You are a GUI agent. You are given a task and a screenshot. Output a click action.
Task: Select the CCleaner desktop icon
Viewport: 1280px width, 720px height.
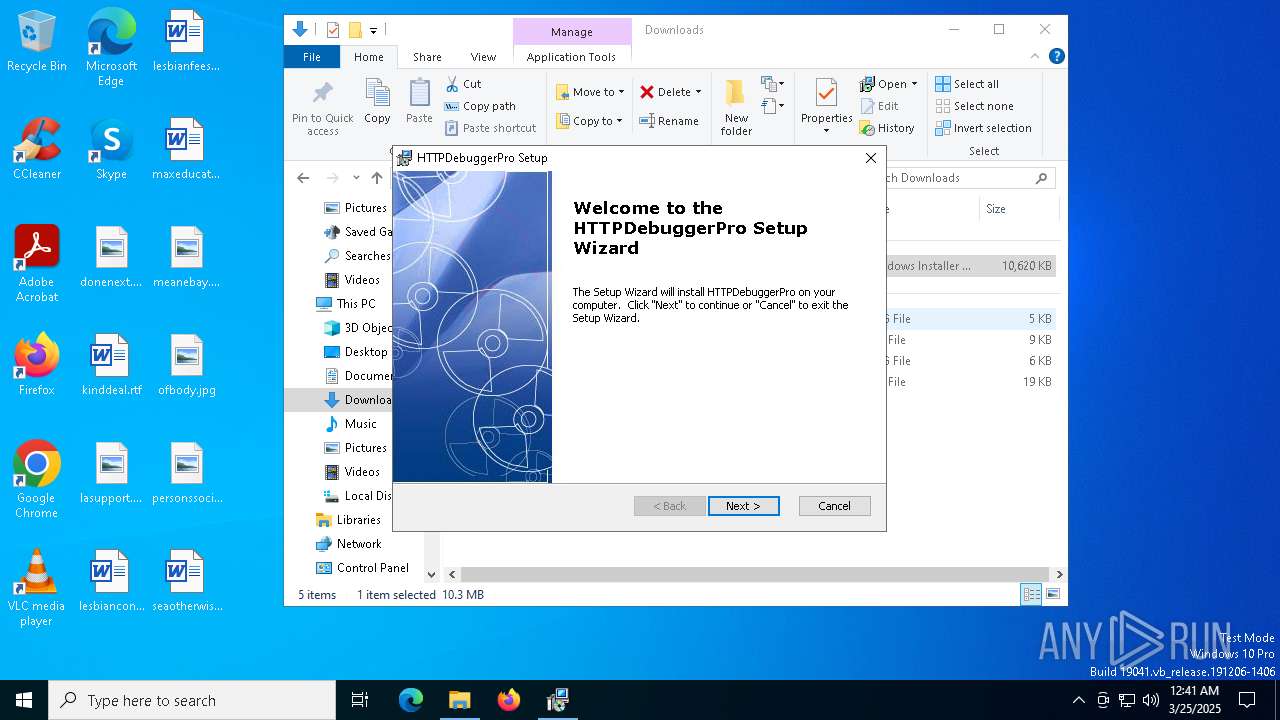tap(37, 150)
